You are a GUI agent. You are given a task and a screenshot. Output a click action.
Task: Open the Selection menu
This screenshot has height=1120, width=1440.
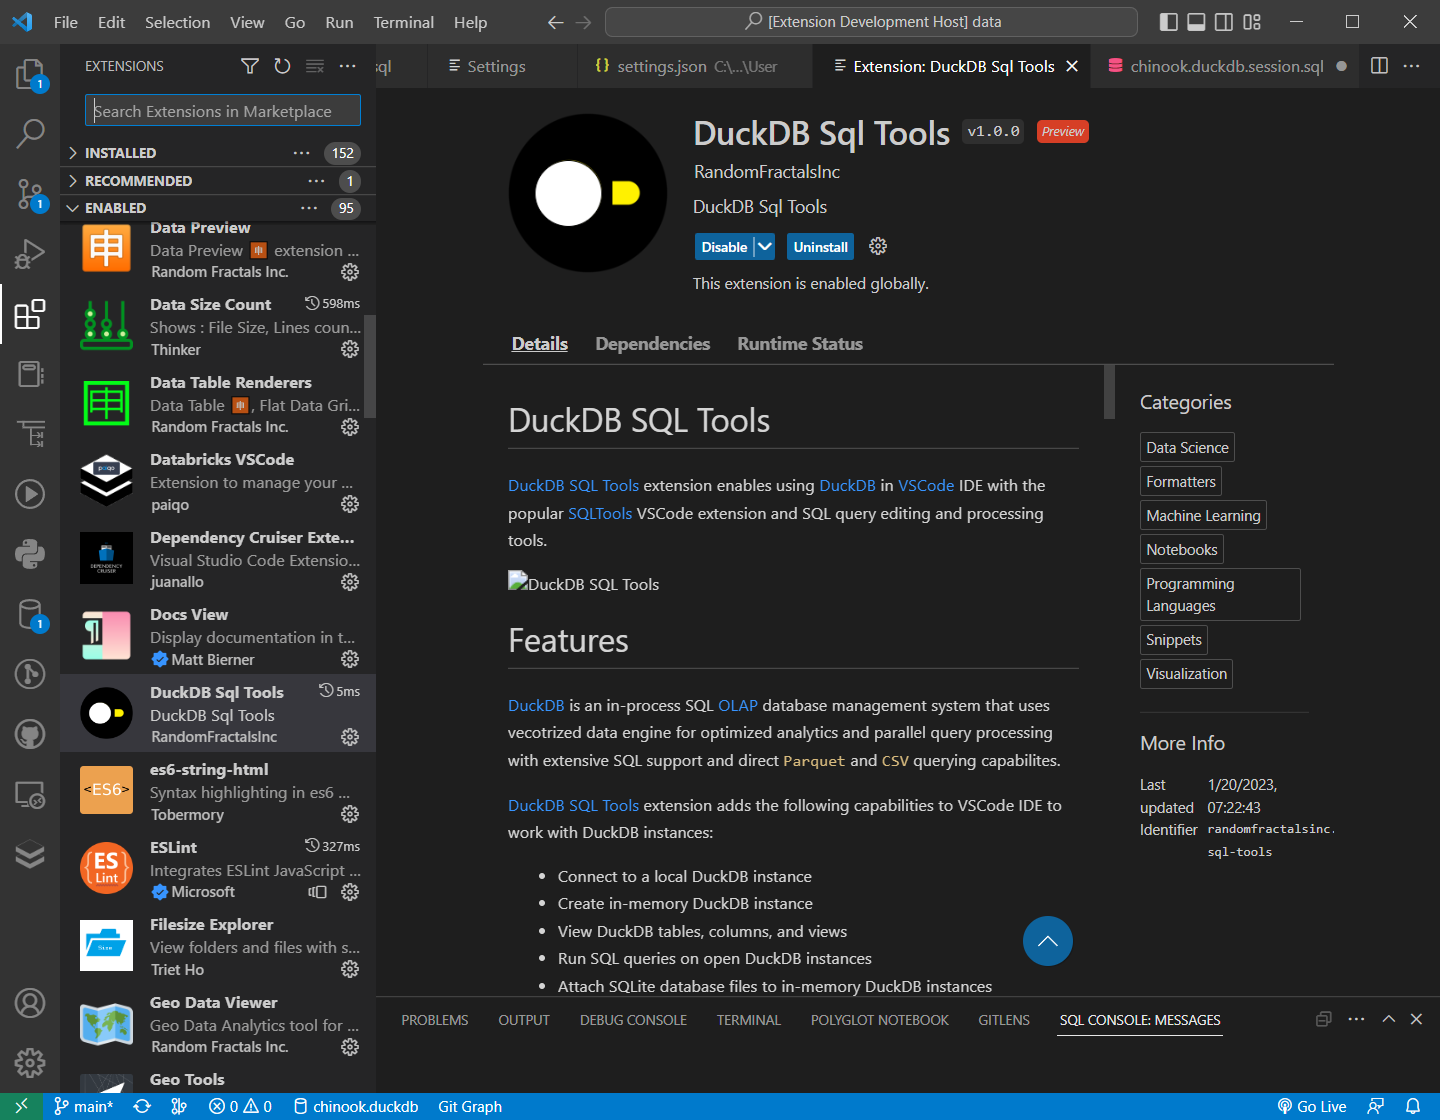pyautogui.click(x=177, y=22)
